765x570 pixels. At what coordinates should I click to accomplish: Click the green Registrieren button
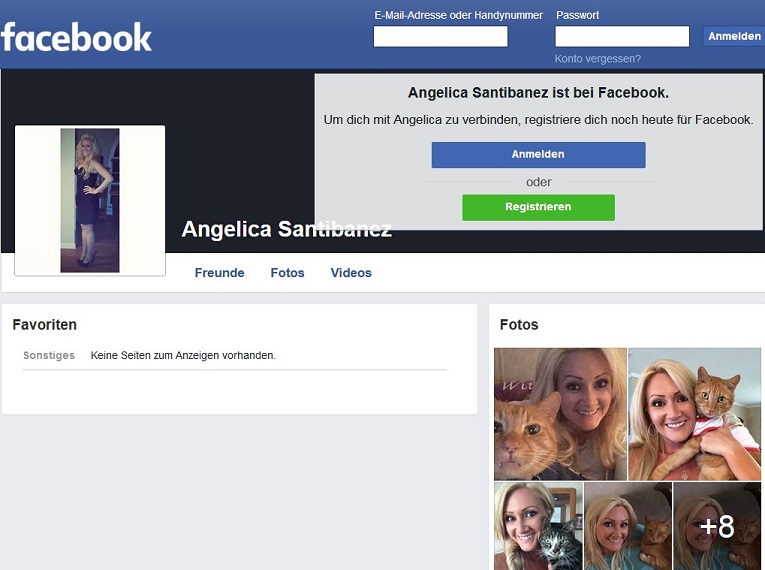coord(538,207)
